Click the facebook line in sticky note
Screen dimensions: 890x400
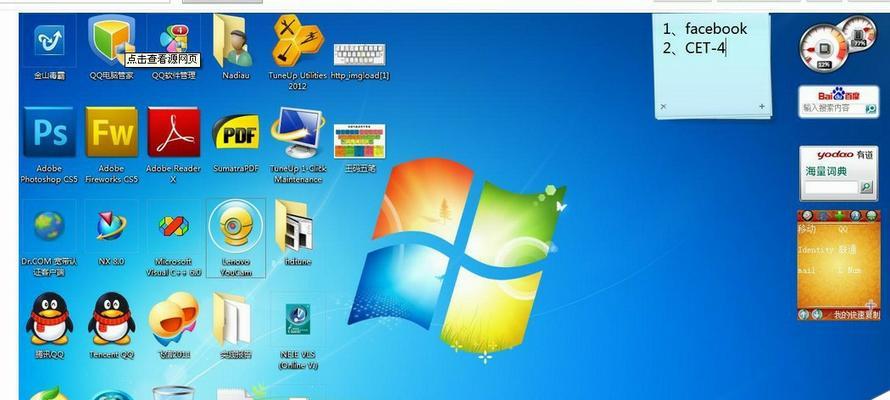[x=716, y=28]
